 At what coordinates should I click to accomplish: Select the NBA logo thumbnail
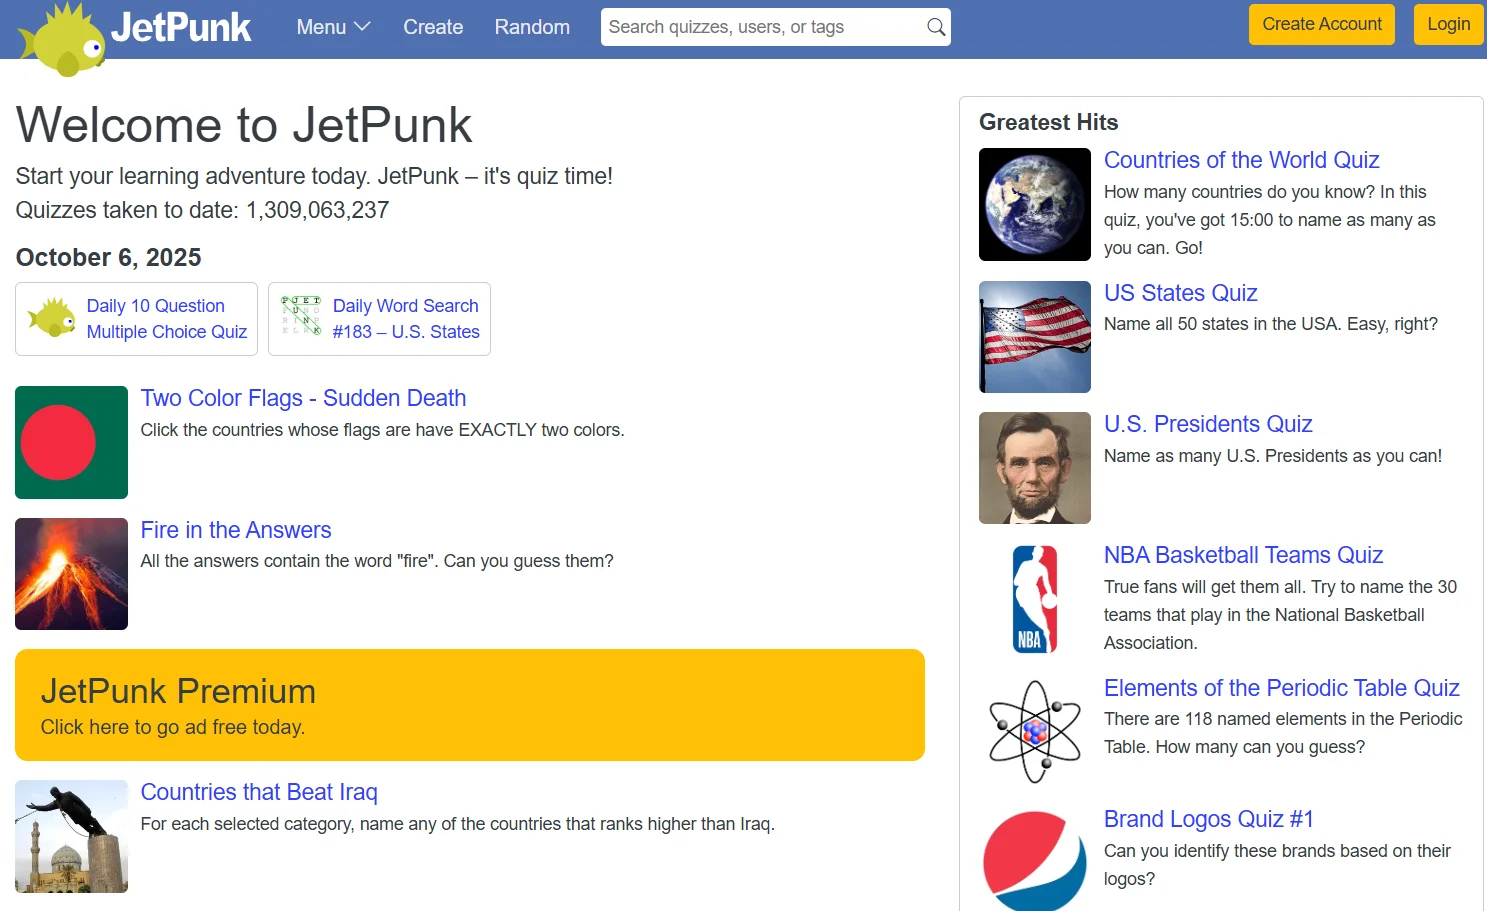coord(1034,599)
